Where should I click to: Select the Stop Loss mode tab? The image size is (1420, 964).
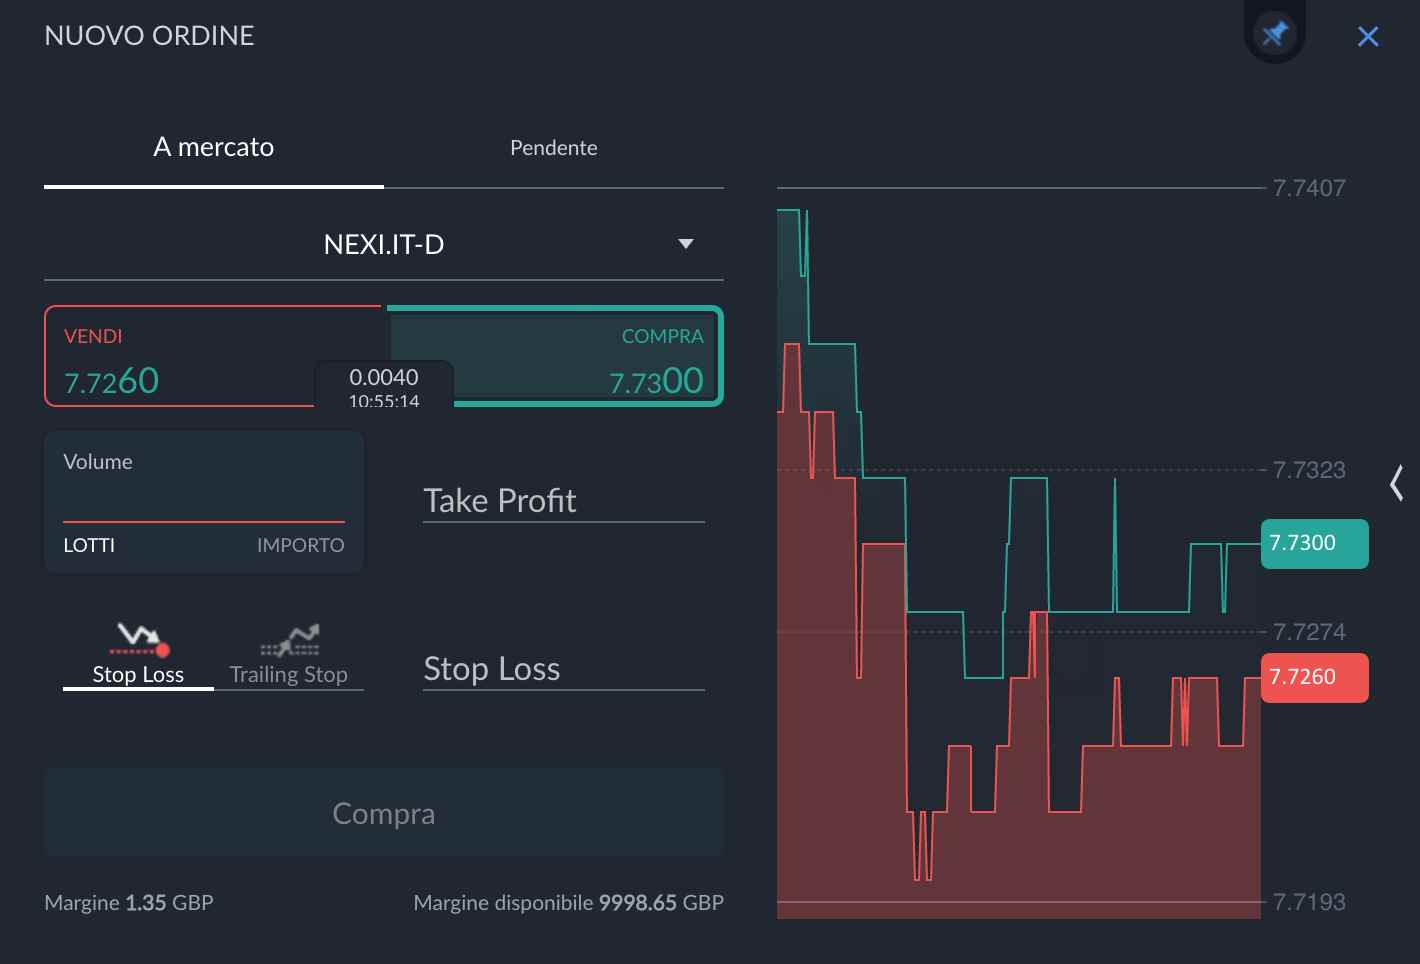pyautogui.click(x=138, y=674)
